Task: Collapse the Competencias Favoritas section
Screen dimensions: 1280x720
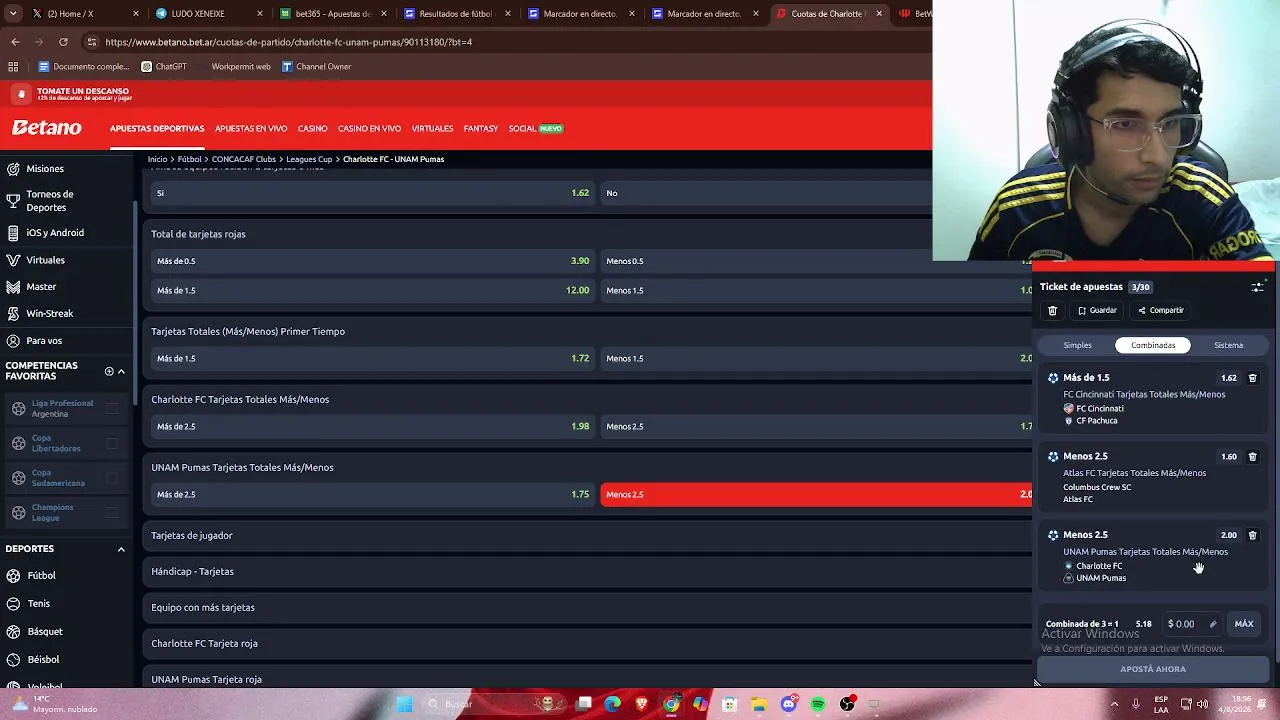Action: point(121,371)
